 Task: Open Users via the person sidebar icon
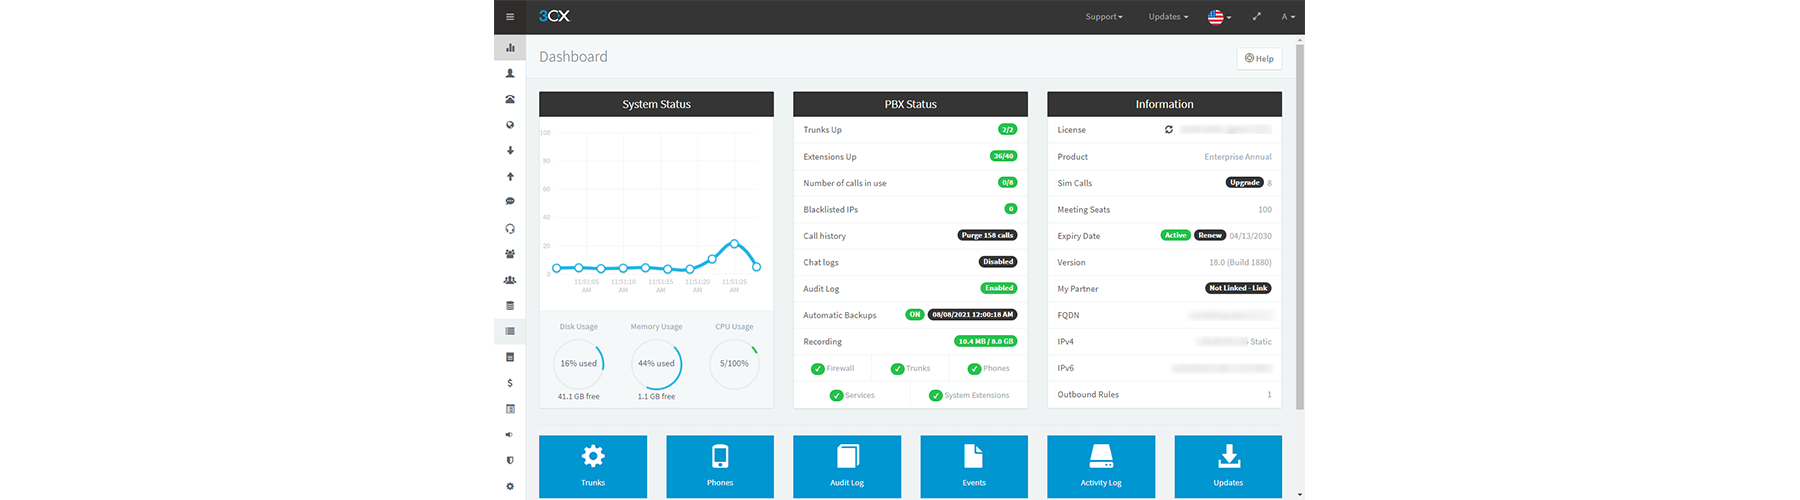[510, 73]
